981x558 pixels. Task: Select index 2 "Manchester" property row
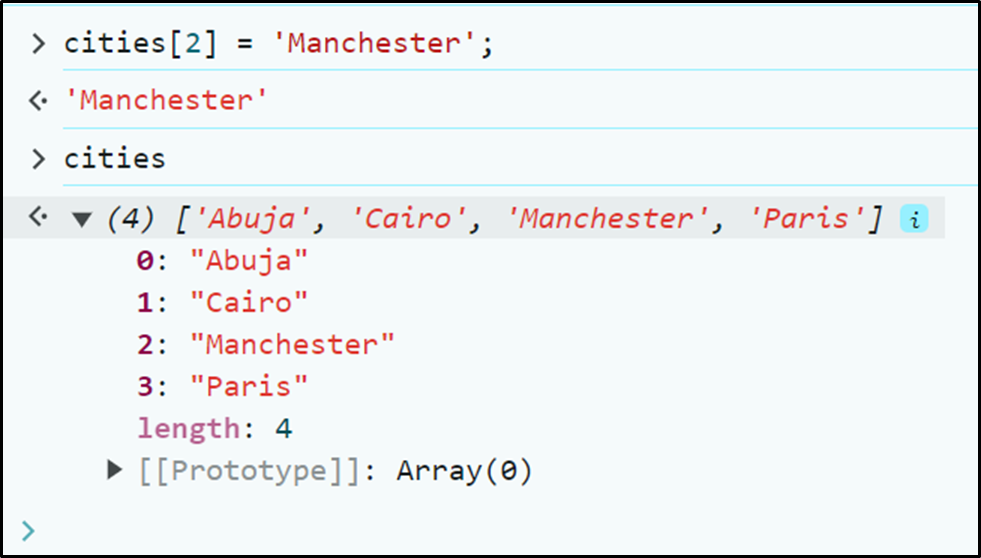(x=265, y=345)
